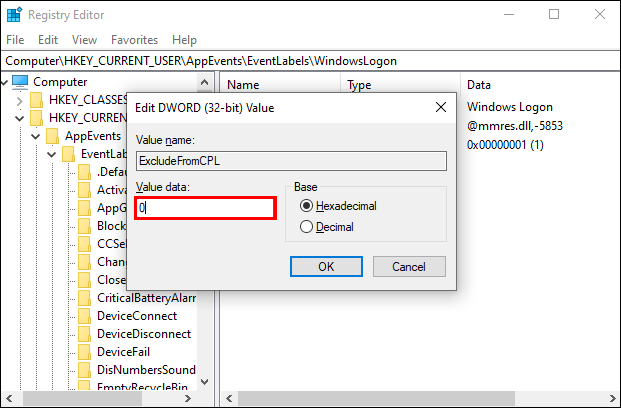Select the Hexadecimal base option
Image resolution: width=621 pixels, height=408 pixels.
[307, 205]
